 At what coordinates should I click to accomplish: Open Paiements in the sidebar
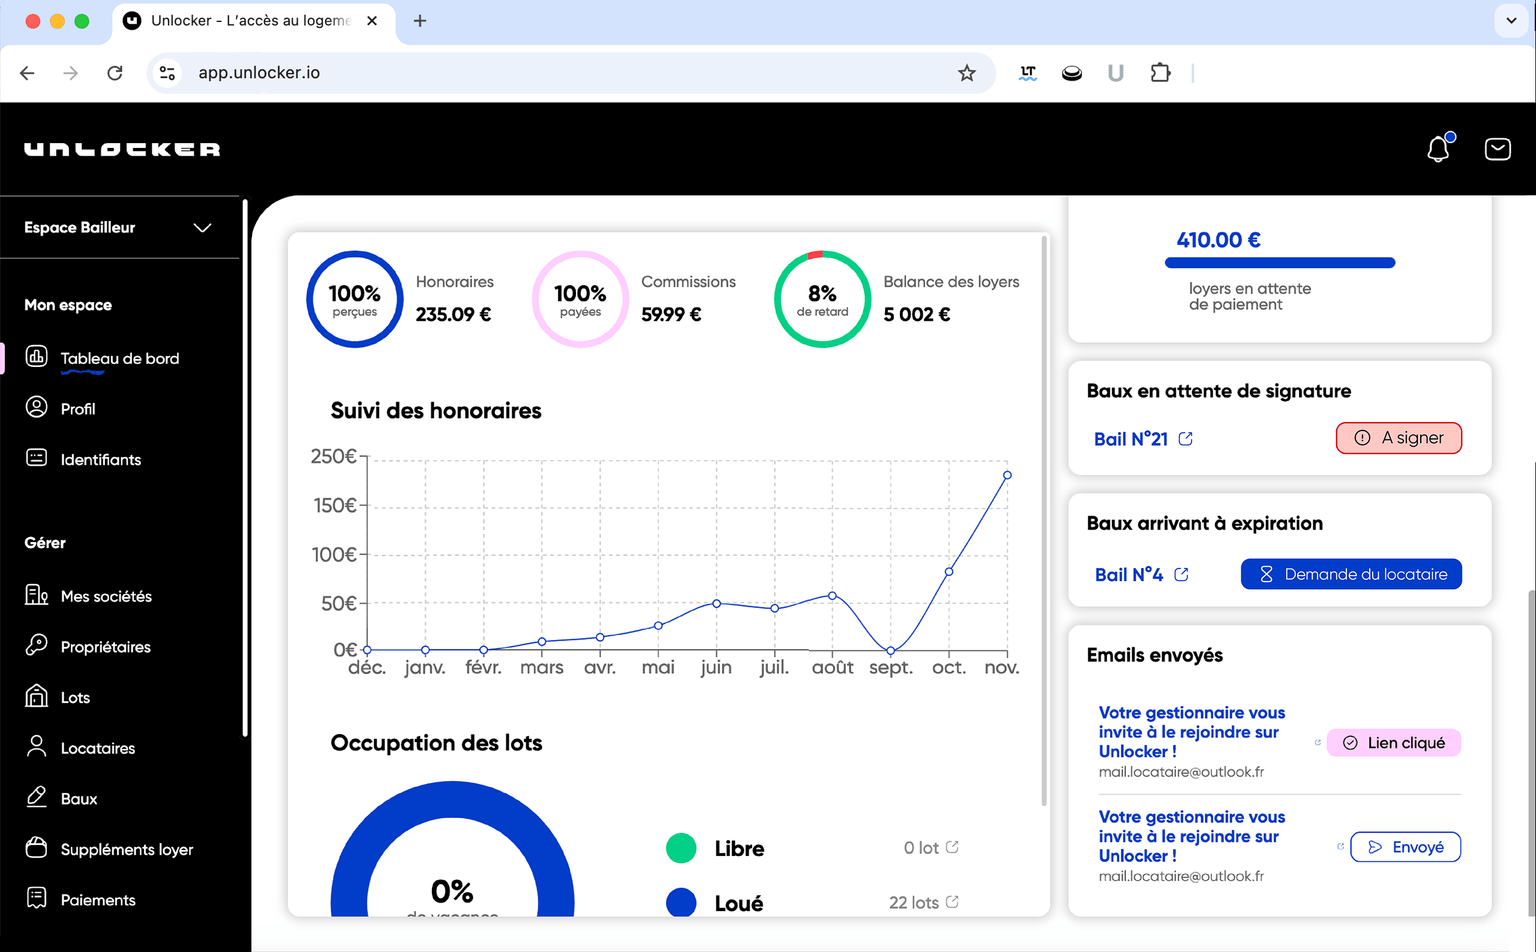(97, 900)
